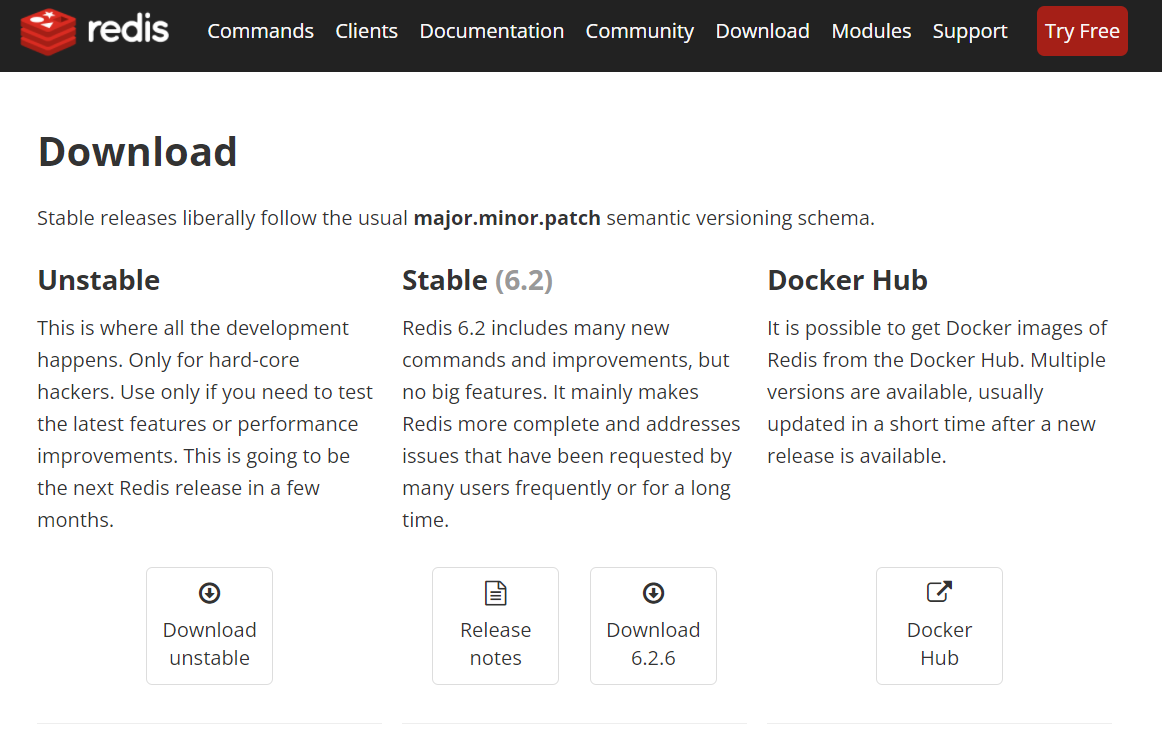Click the download arrow icon for 6.2.6
Image resolution: width=1162 pixels, height=737 pixels.
653,593
